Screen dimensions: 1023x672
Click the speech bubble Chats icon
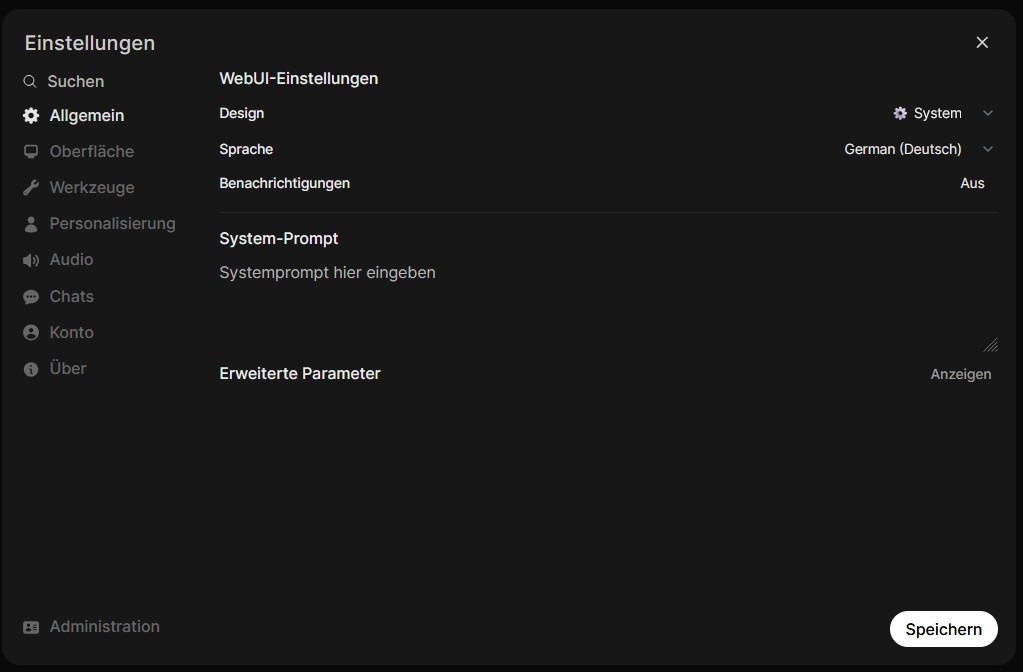click(x=31, y=297)
